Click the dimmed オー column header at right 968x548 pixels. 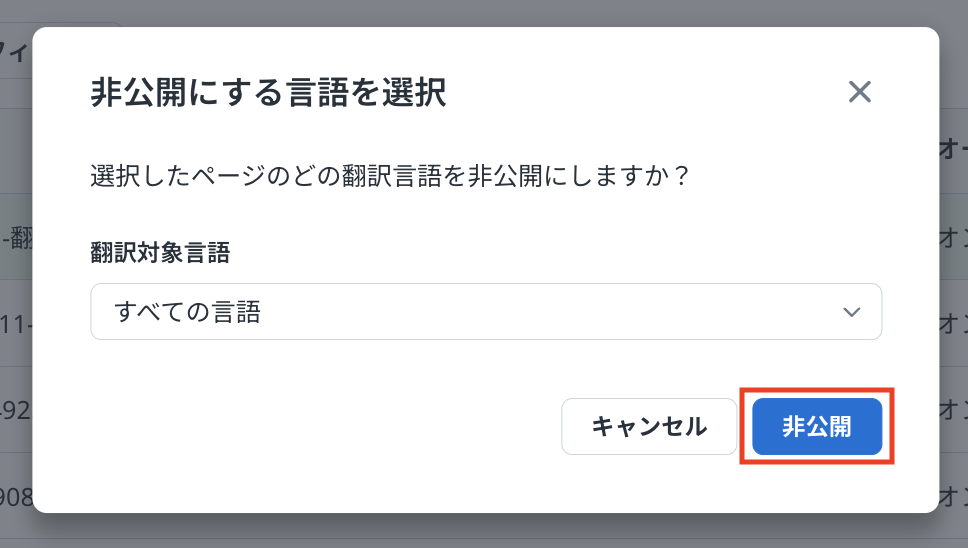[x=952, y=150]
